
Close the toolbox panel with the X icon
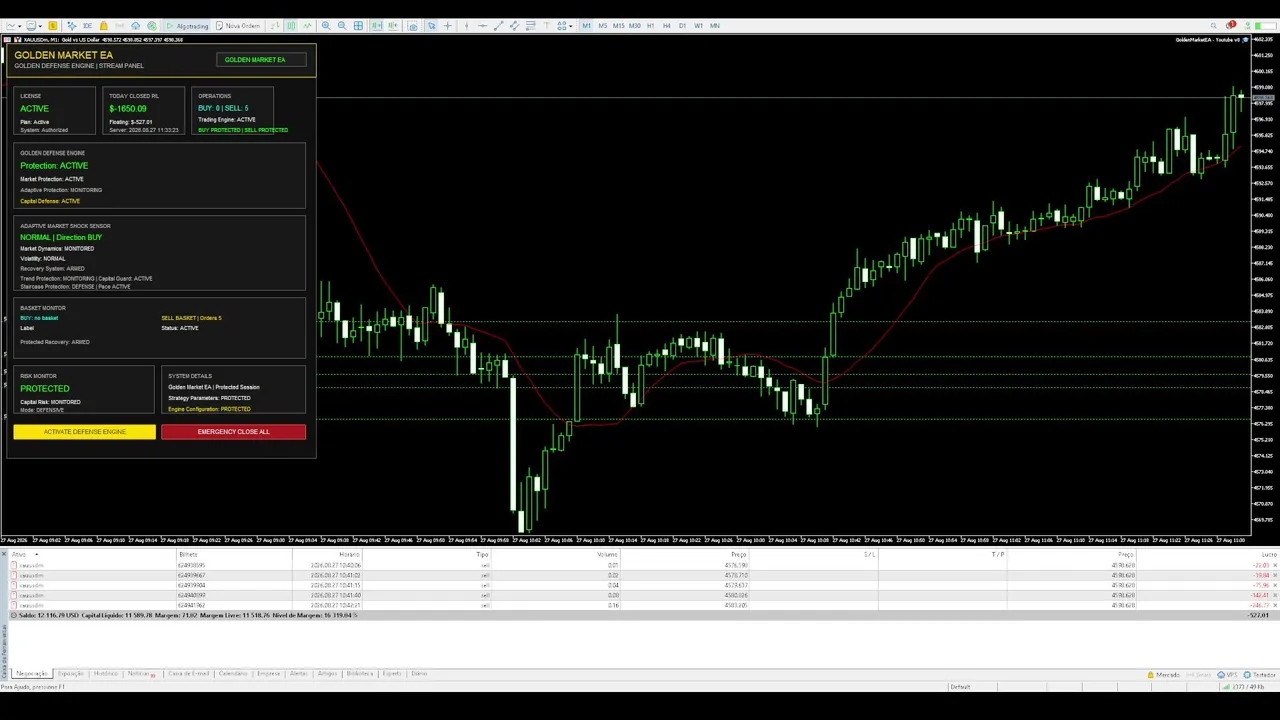pyautogui.click(x=4, y=554)
